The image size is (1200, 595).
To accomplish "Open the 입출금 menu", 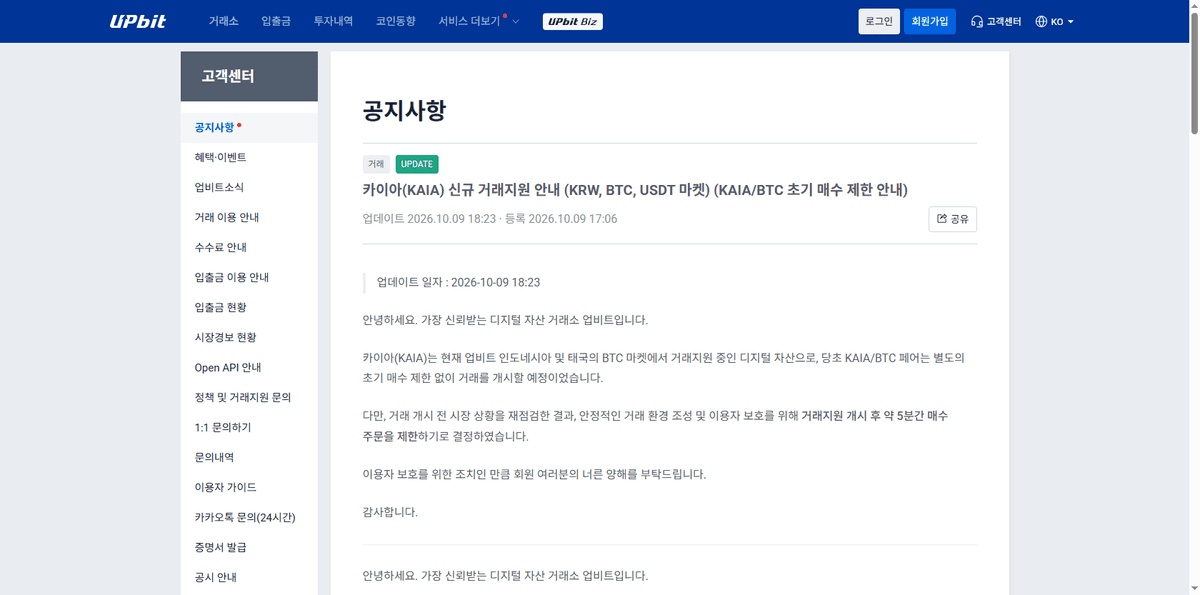I will (276, 21).
